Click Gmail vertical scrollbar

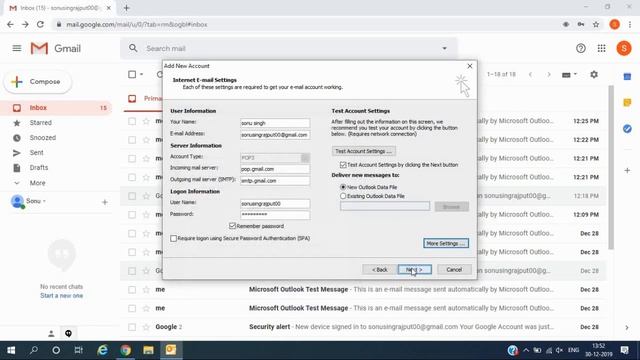(611, 167)
